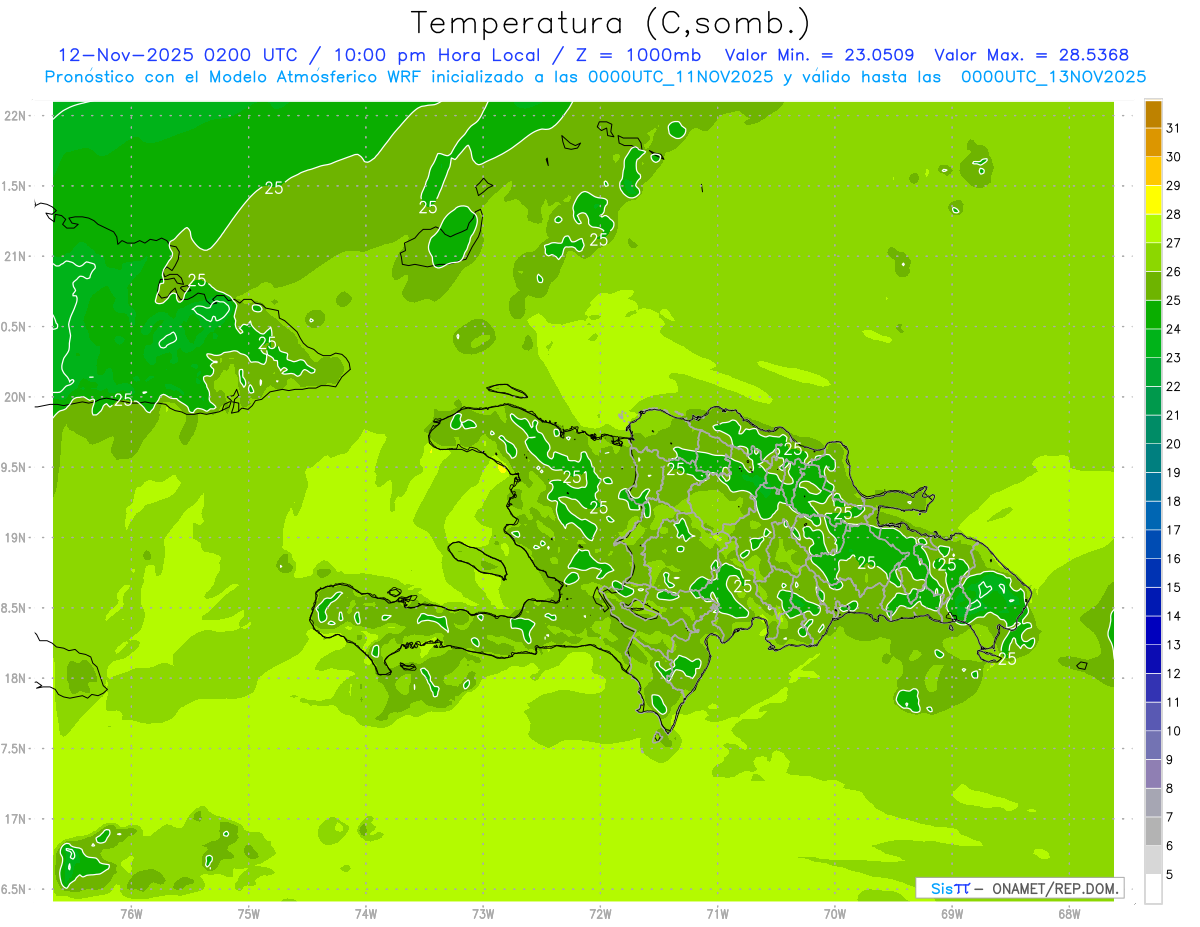Image resolution: width=1200 pixels, height=927 pixels.
Task: Click legend value '31'
Action: [x=1173, y=128]
